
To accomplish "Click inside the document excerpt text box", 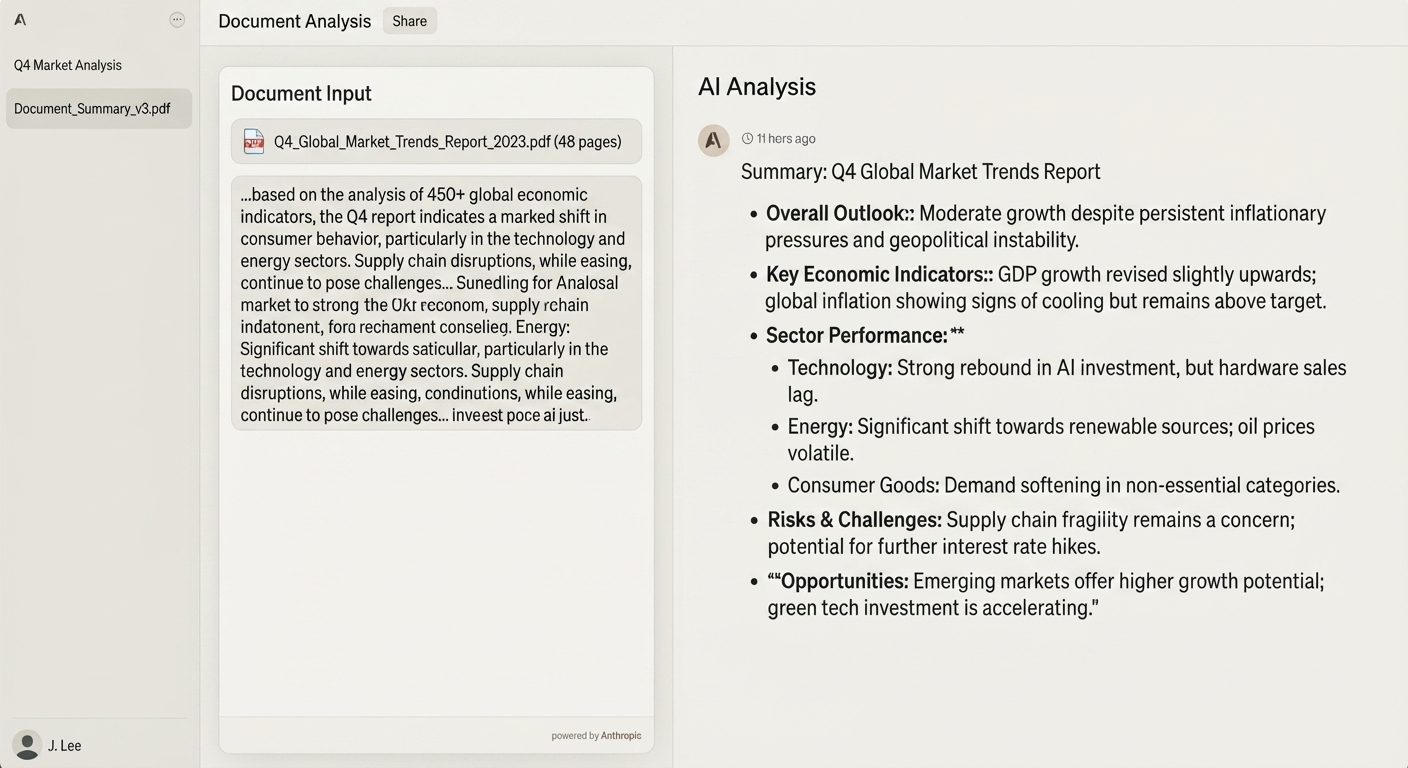I will (x=436, y=303).
